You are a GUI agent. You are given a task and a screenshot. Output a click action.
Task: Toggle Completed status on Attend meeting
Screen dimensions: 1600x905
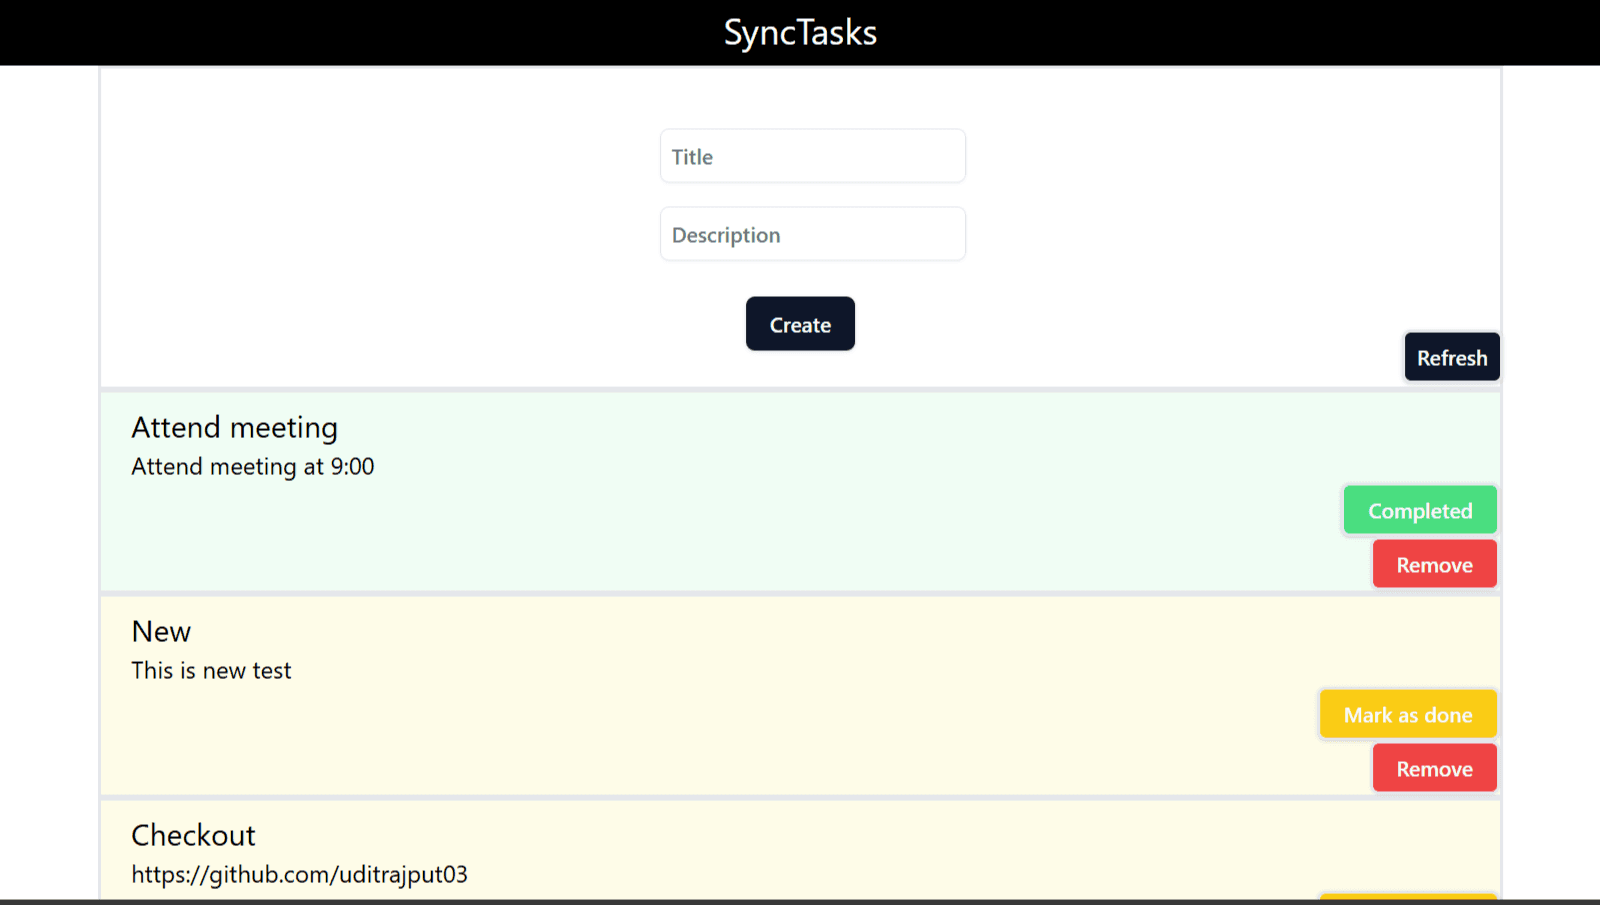tap(1419, 511)
